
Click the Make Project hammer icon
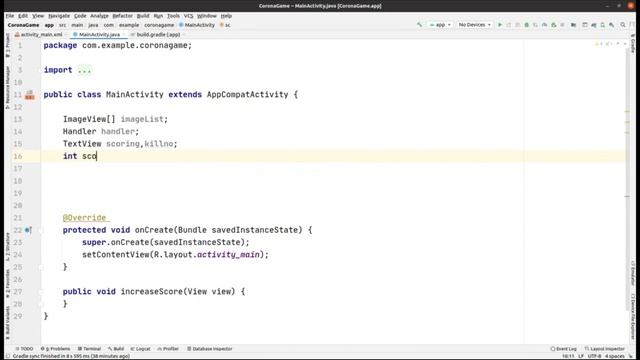pyautogui.click(x=419, y=25)
